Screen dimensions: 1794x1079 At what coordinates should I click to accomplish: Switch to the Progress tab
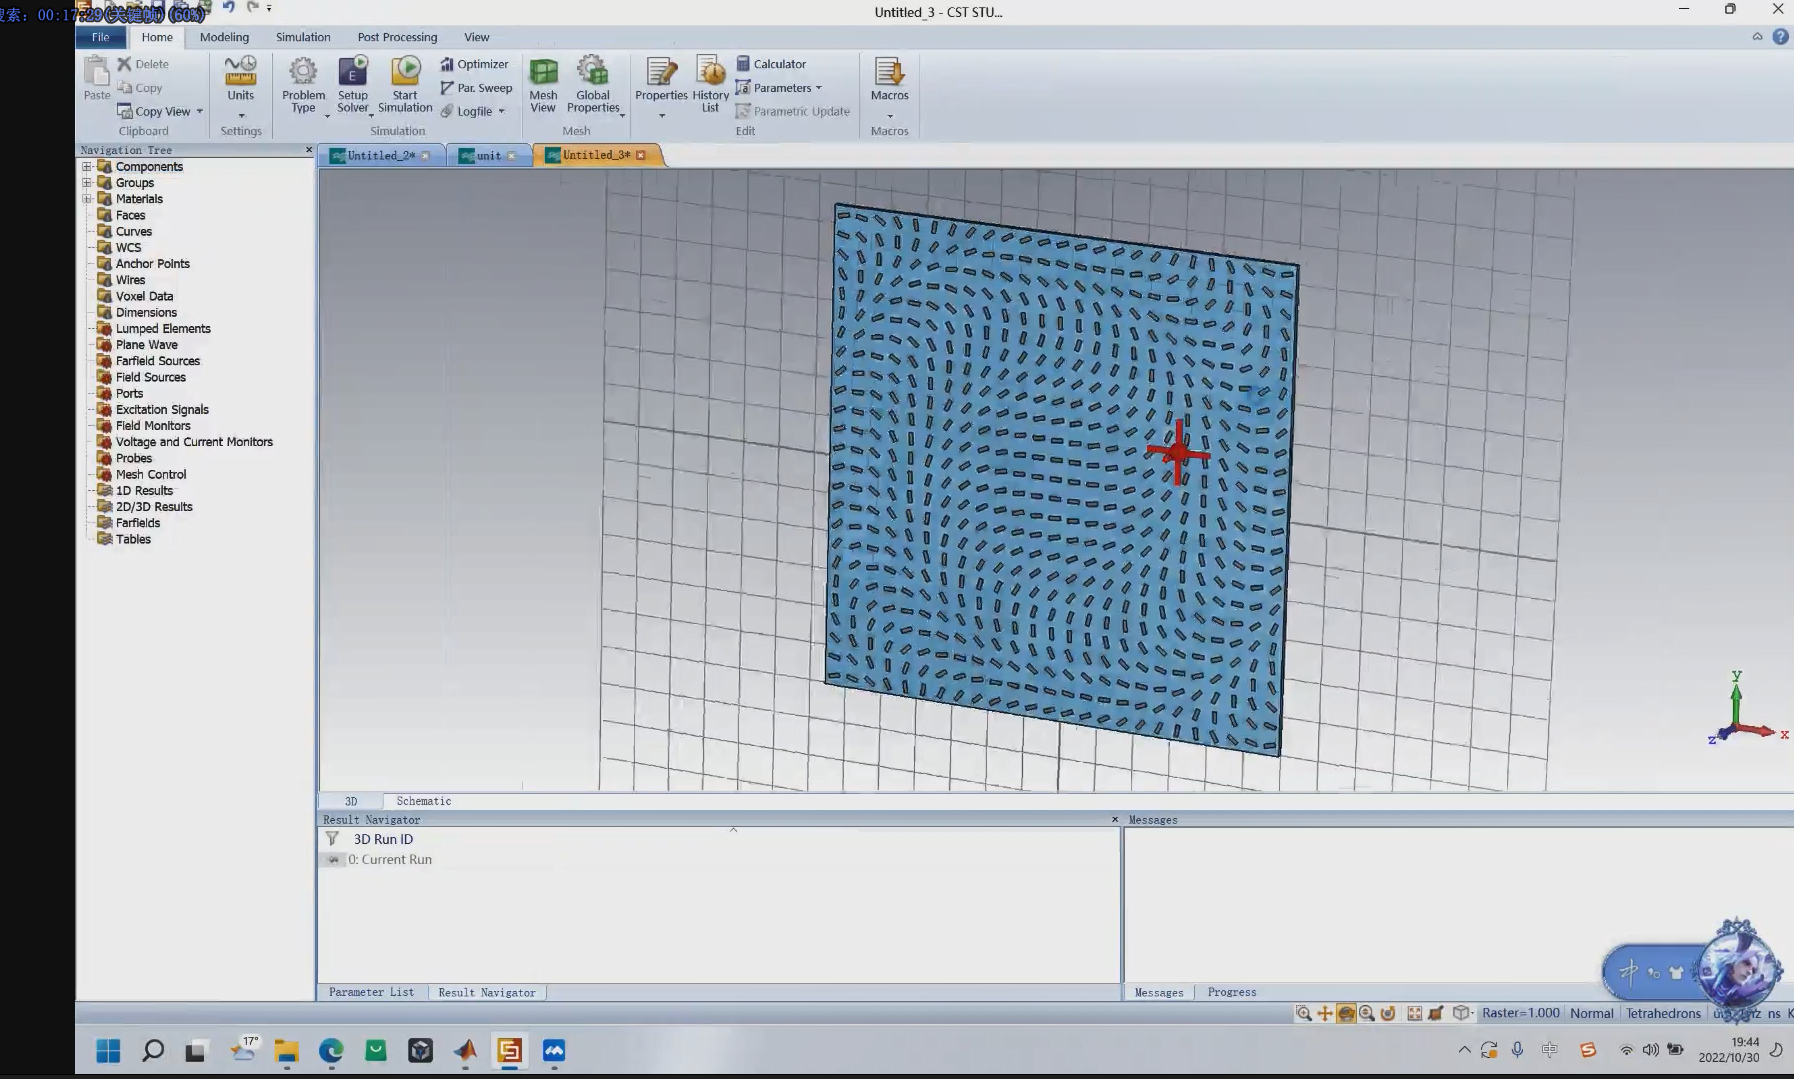point(1231,992)
